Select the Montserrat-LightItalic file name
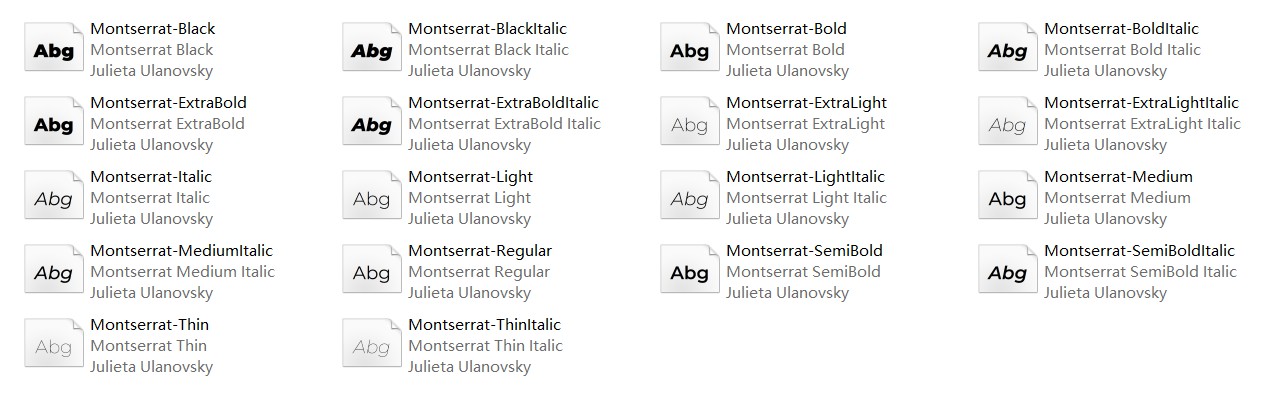1271x396 pixels. pyautogui.click(x=806, y=177)
